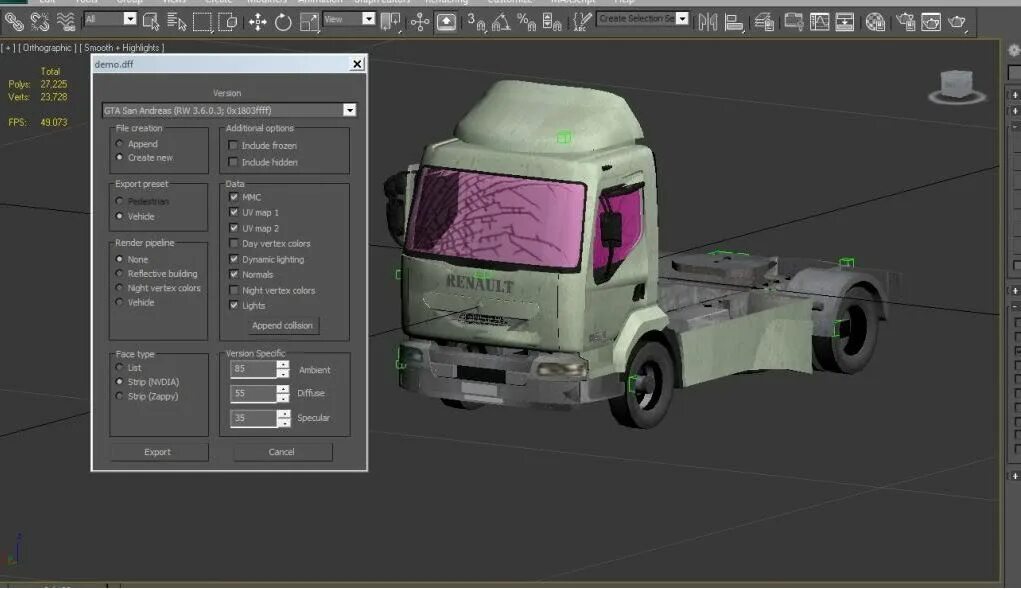Screen dimensions: 1021x589
Task: Select the Create new file option
Action: pyautogui.click(x=145, y=158)
